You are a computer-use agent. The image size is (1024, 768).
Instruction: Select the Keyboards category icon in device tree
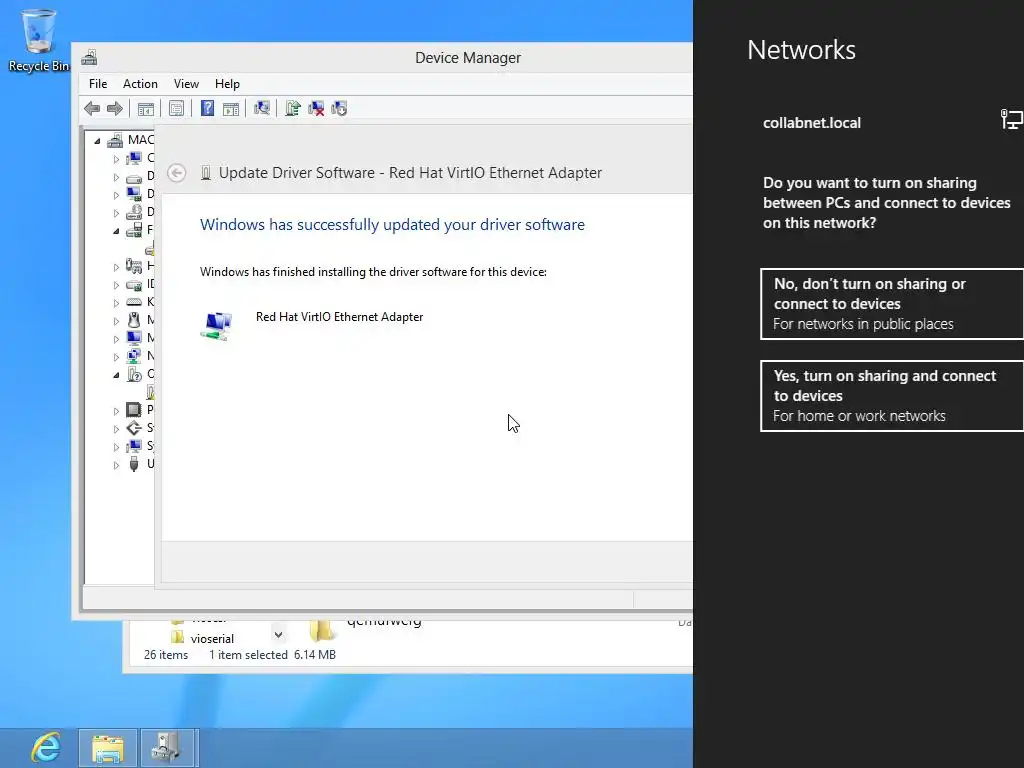134,302
